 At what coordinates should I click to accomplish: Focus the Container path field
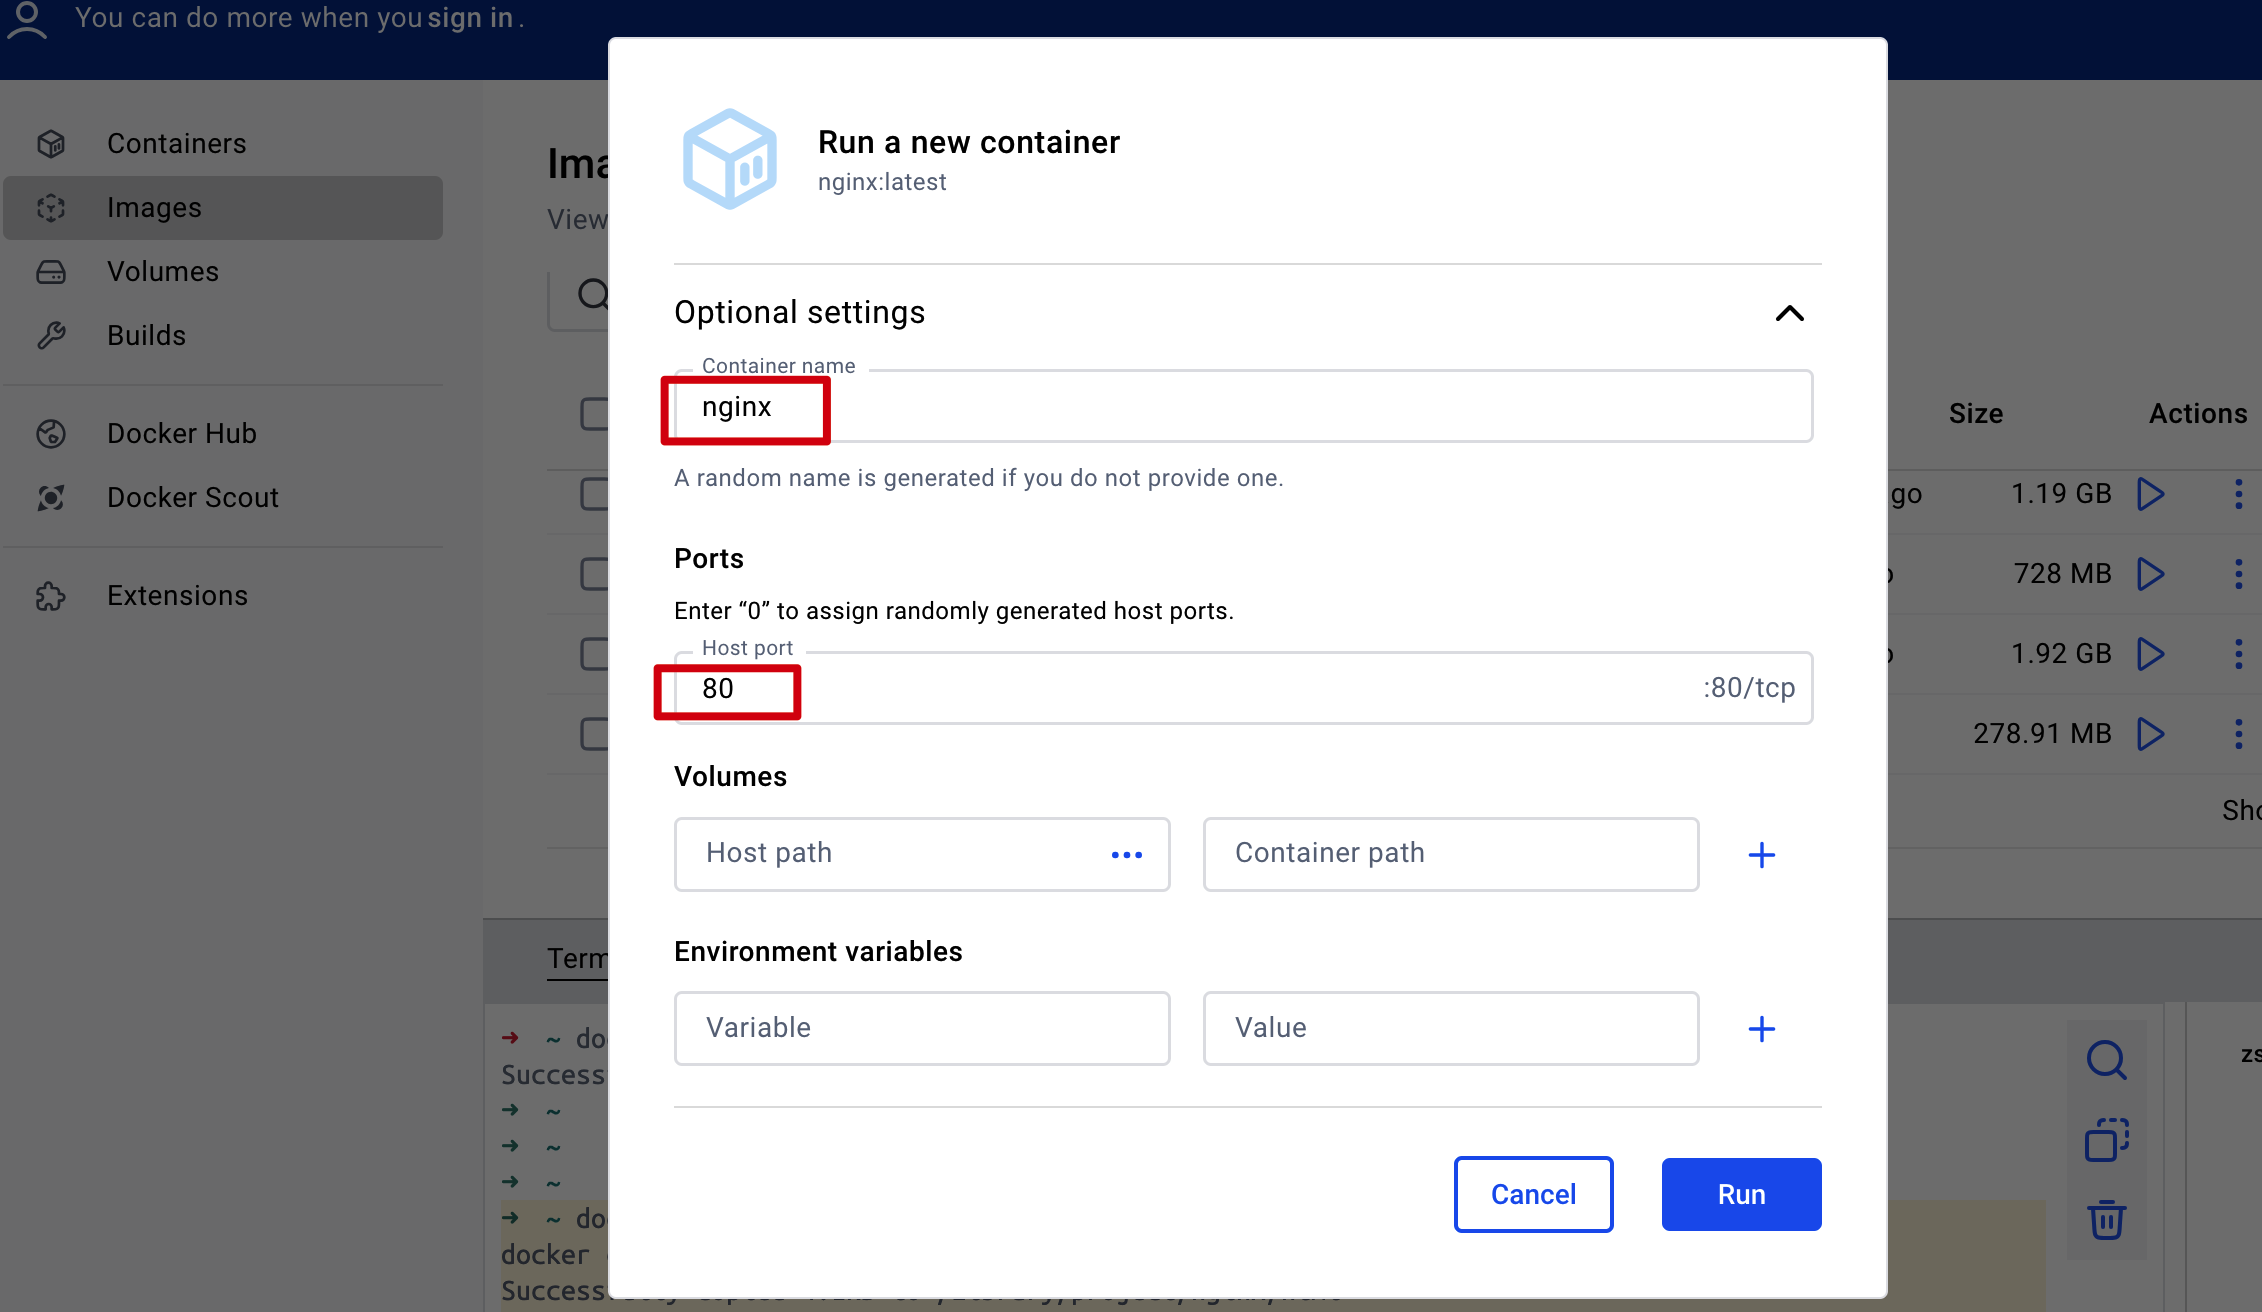coord(1450,854)
